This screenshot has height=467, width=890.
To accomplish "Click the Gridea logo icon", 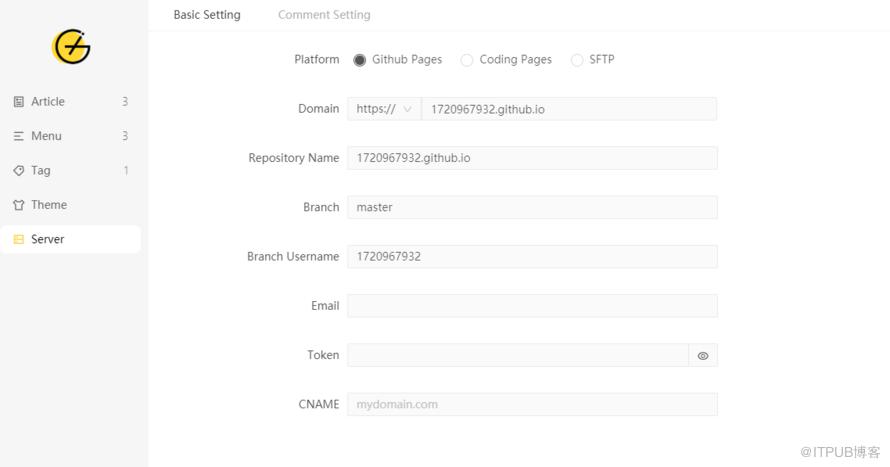I will coord(71,47).
